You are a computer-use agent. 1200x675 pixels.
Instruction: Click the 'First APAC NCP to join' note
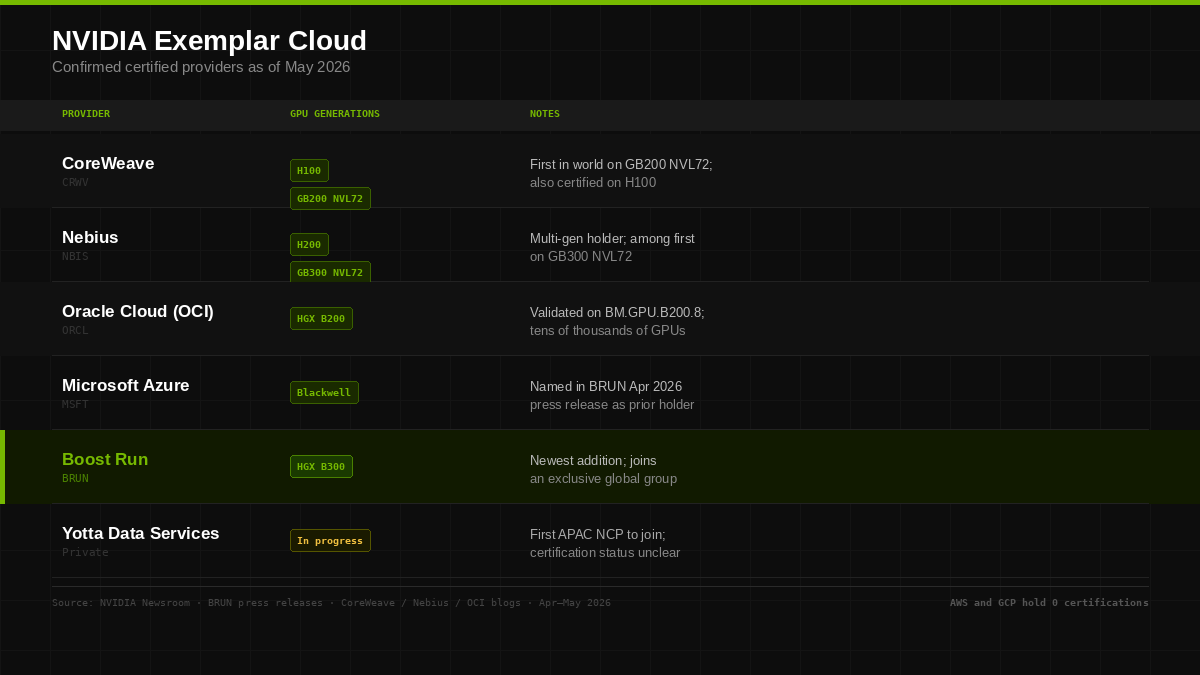598,535
